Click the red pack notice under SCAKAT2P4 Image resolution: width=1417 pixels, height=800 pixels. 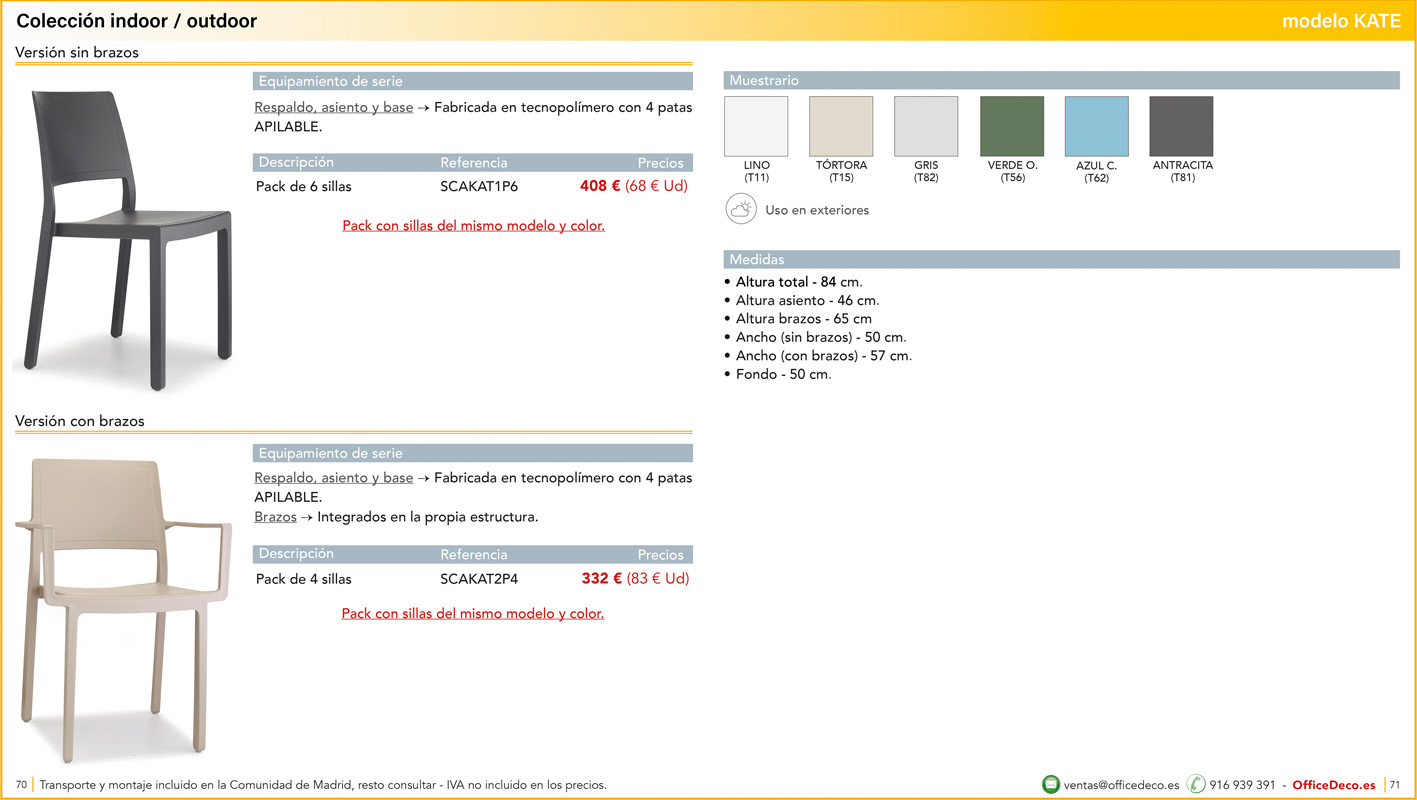coord(472,614)
